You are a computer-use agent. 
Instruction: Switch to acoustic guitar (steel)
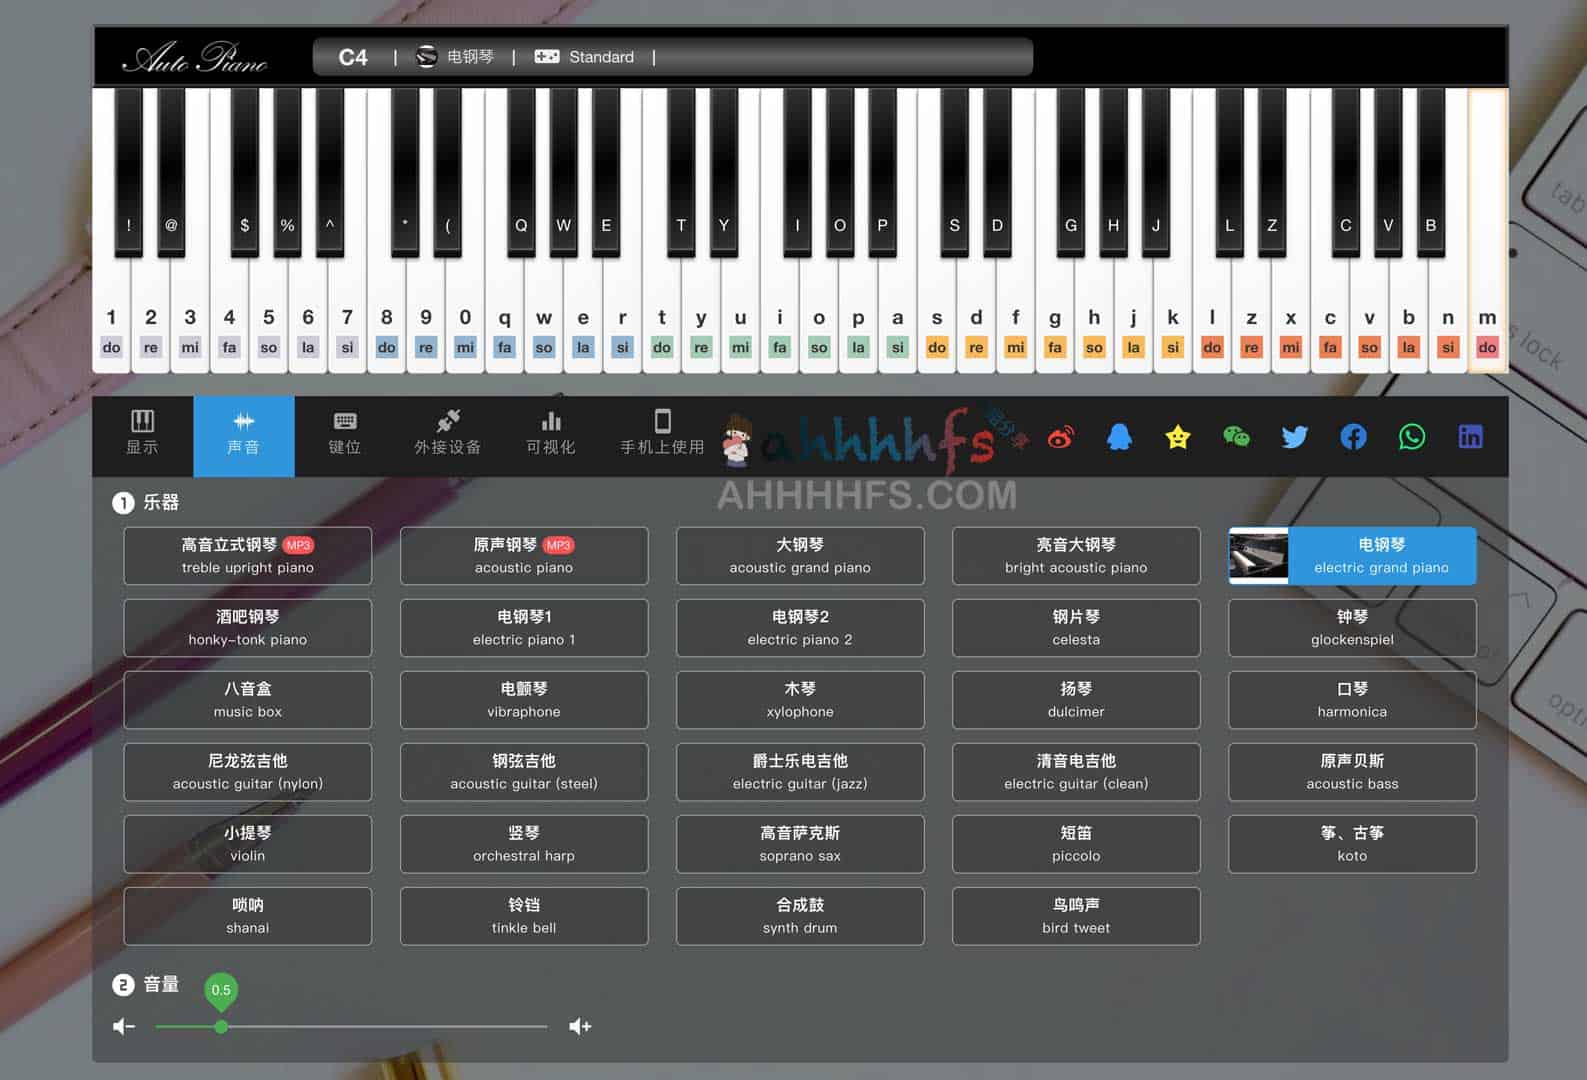click(524, 772)
